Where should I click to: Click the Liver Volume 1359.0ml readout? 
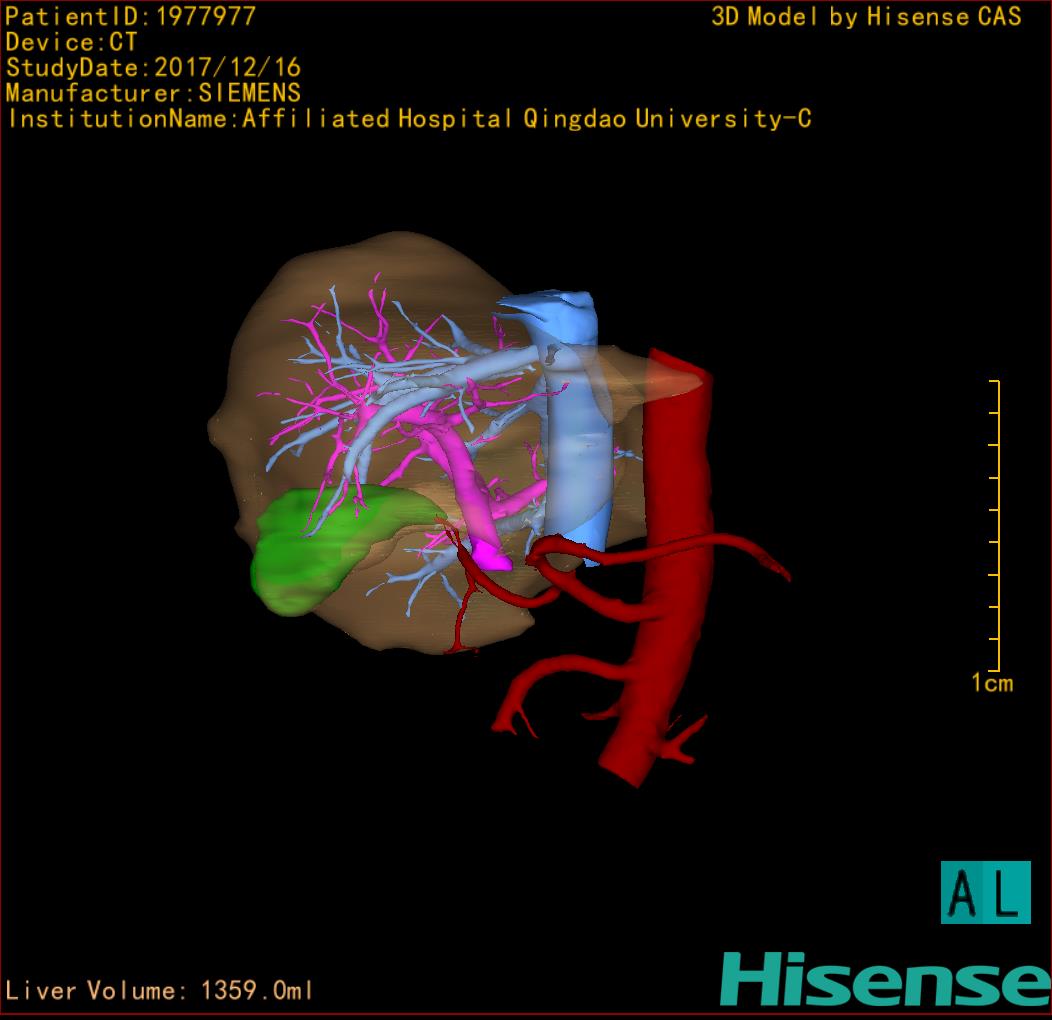160,991
